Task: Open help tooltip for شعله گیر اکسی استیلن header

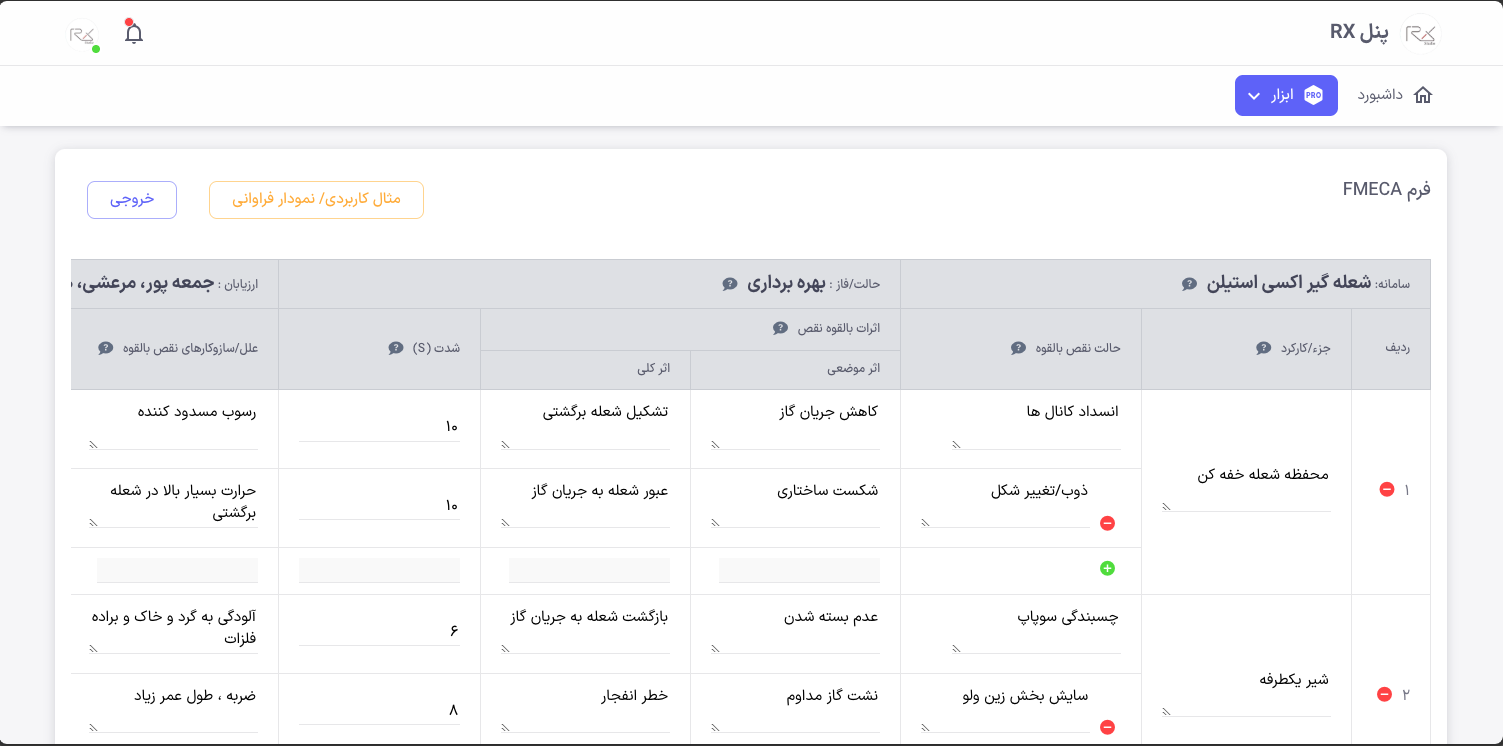Action: [1187, 284]
